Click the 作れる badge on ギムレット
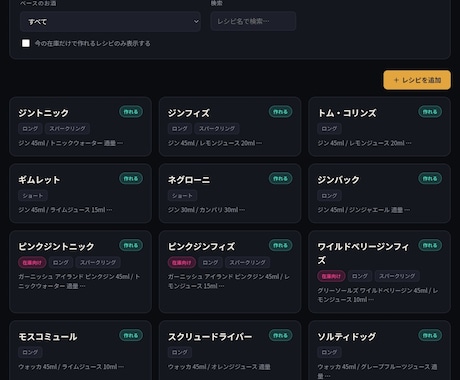Image resolution: width=460 pixels, height=380 pixels. [x=131, y=179]
